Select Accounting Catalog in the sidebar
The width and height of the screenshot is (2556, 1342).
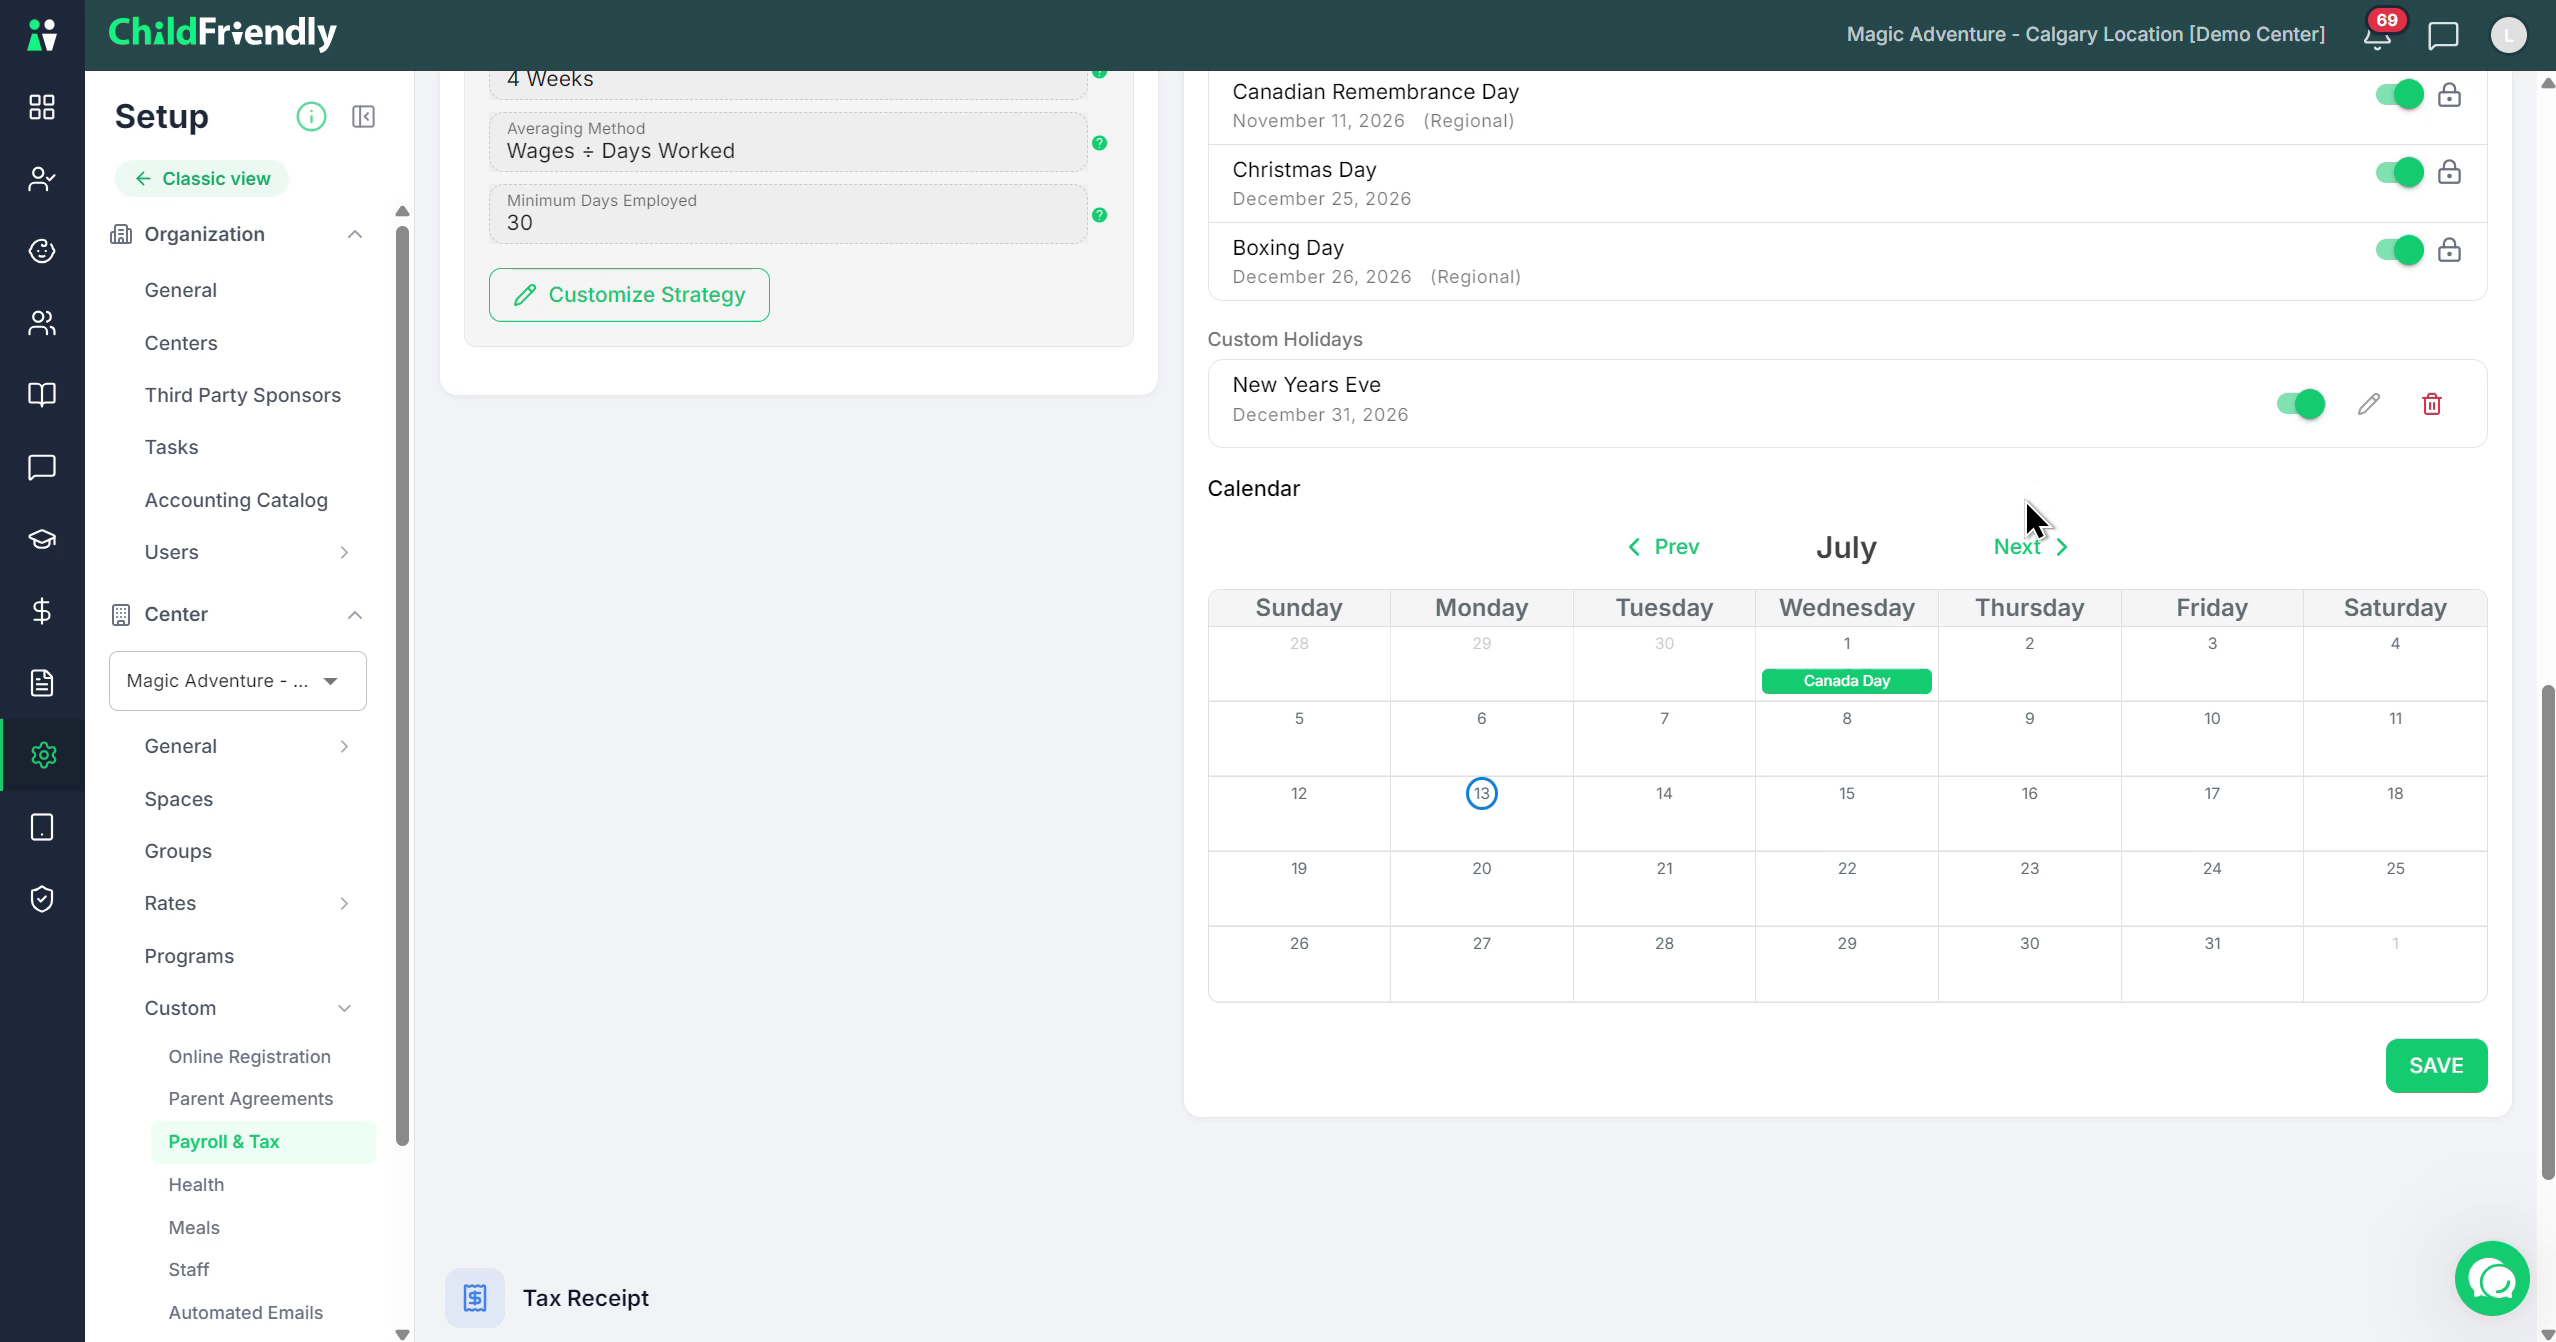tap(236, 500)
